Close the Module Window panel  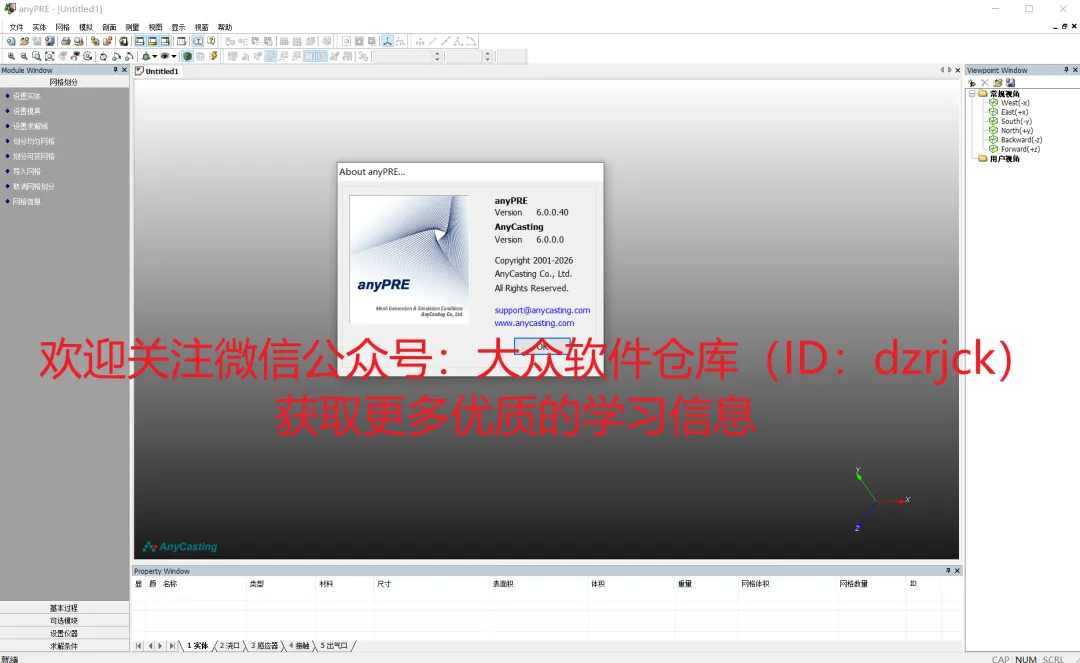pyautogui.click(x=125, y=70)
